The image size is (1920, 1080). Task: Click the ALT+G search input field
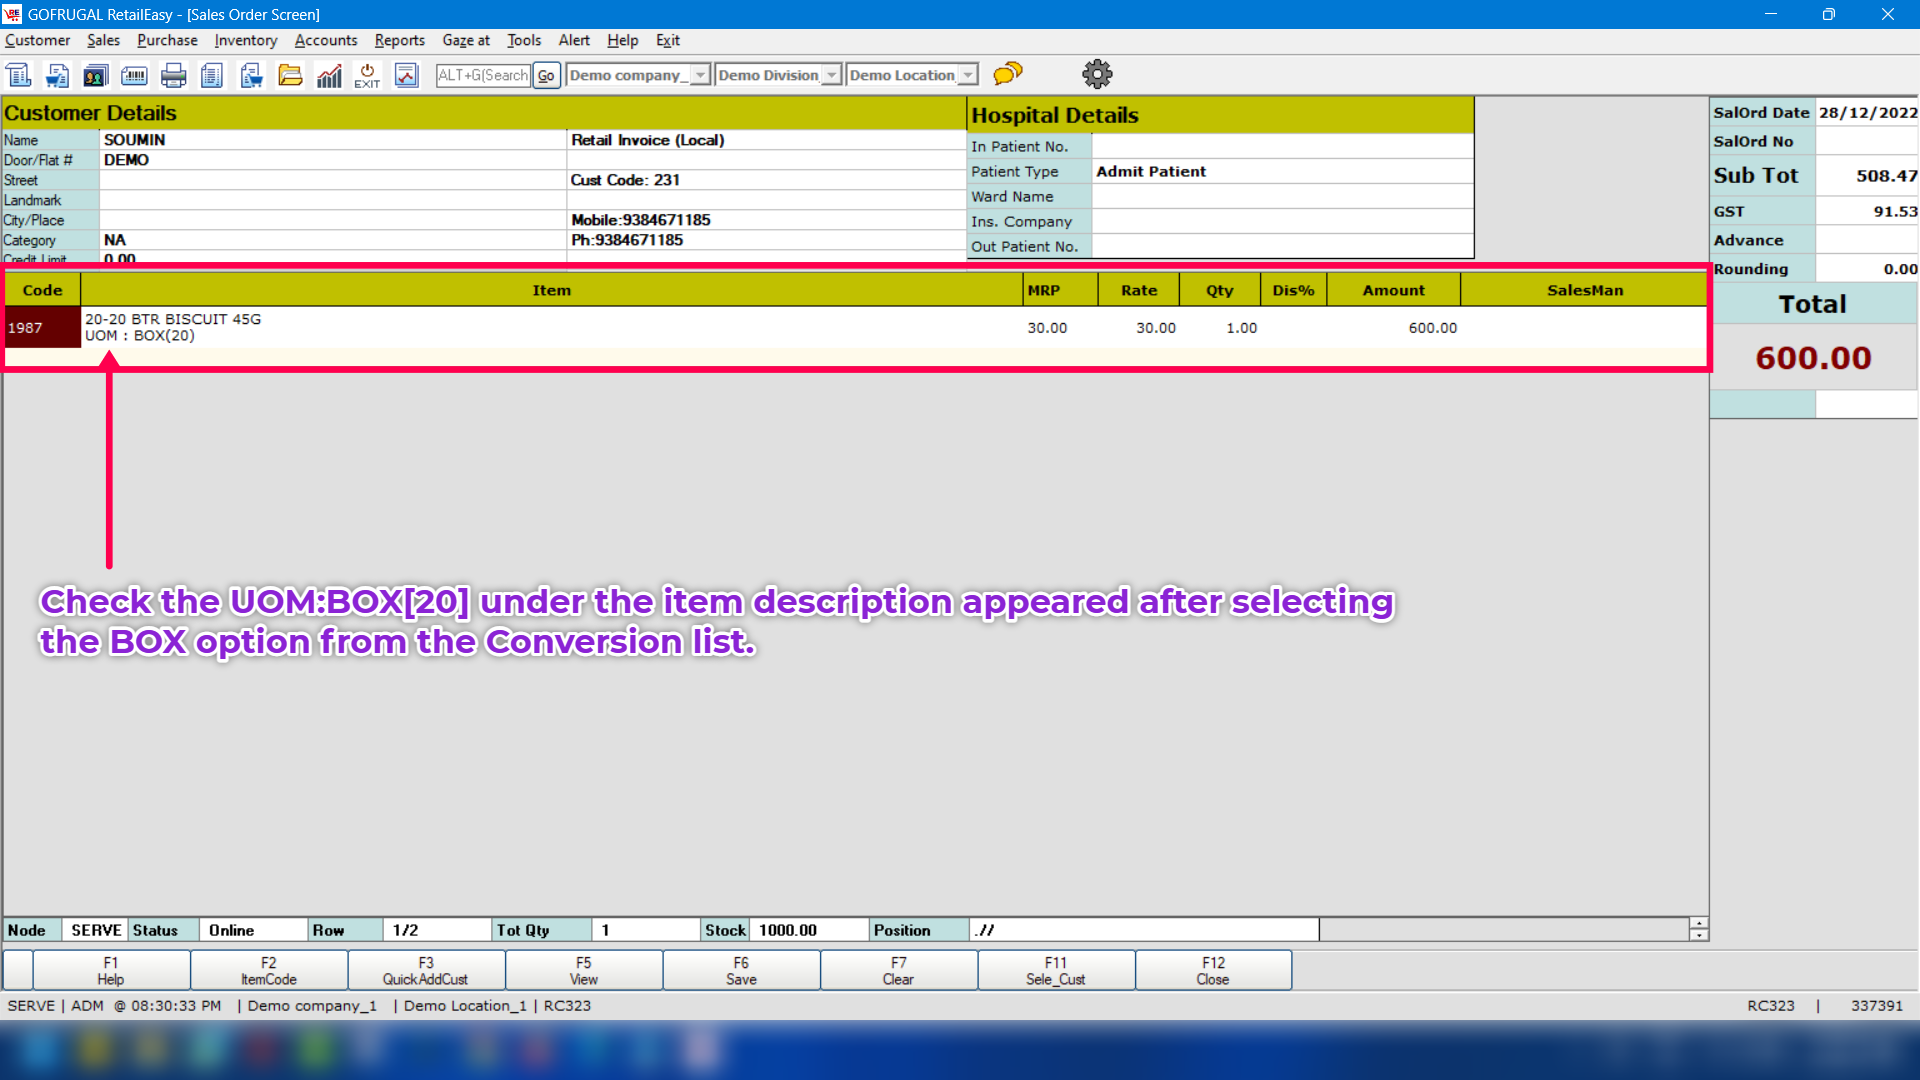pyautogui.click(x=483, y=75)
